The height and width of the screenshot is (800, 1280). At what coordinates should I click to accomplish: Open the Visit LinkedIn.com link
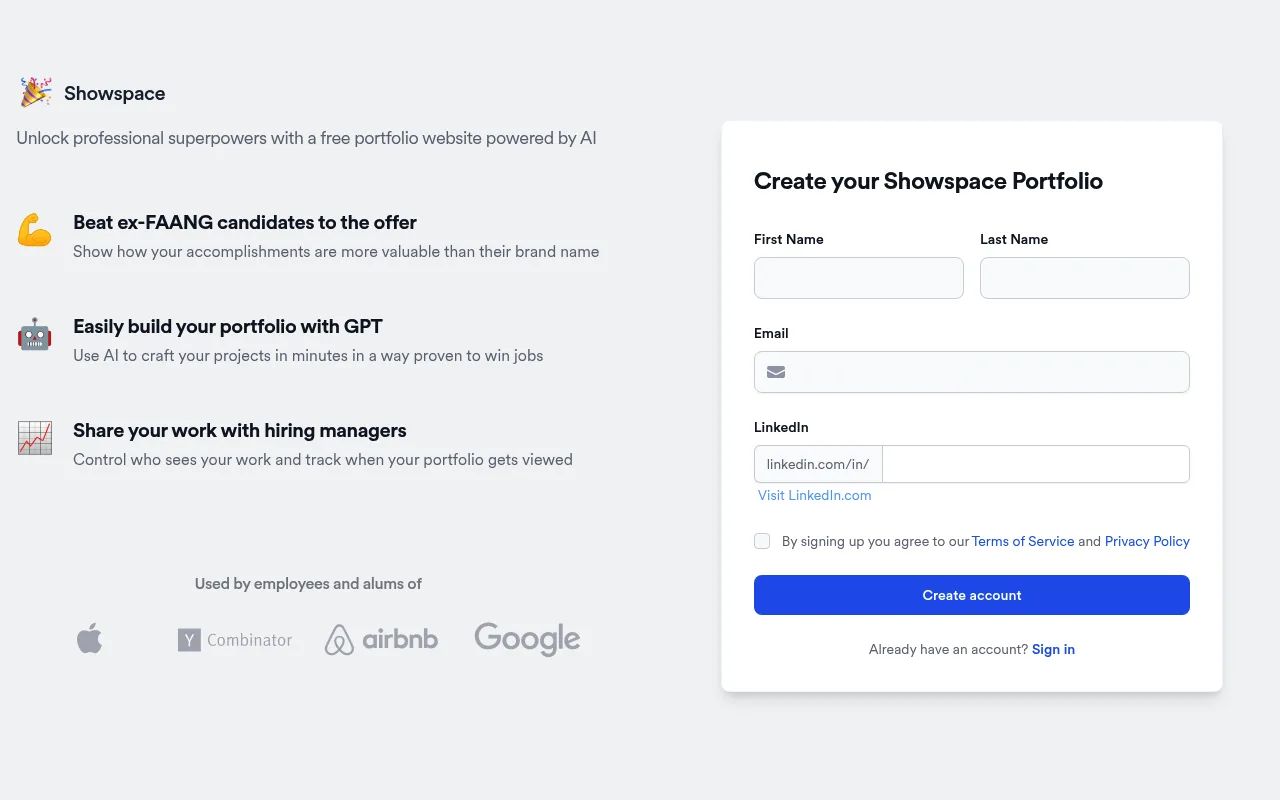tap(814, 495)
